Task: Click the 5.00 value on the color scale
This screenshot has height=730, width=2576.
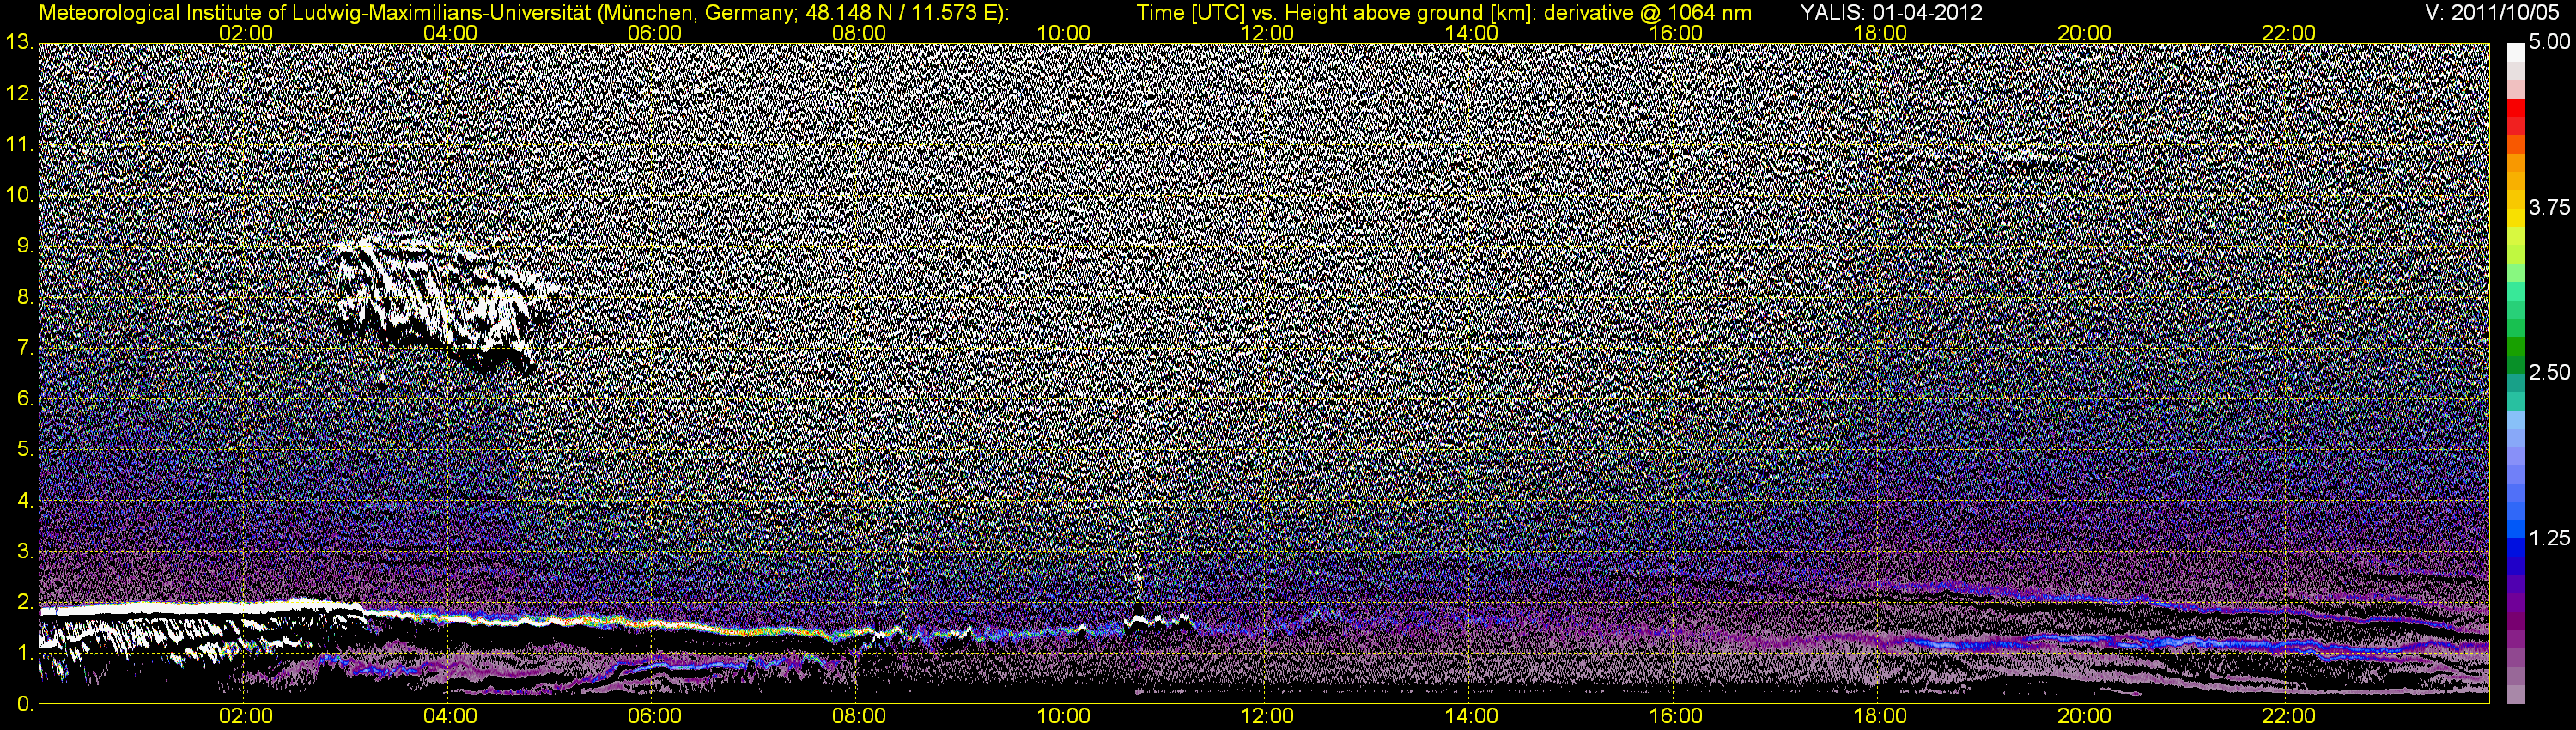Action: 2550,43
